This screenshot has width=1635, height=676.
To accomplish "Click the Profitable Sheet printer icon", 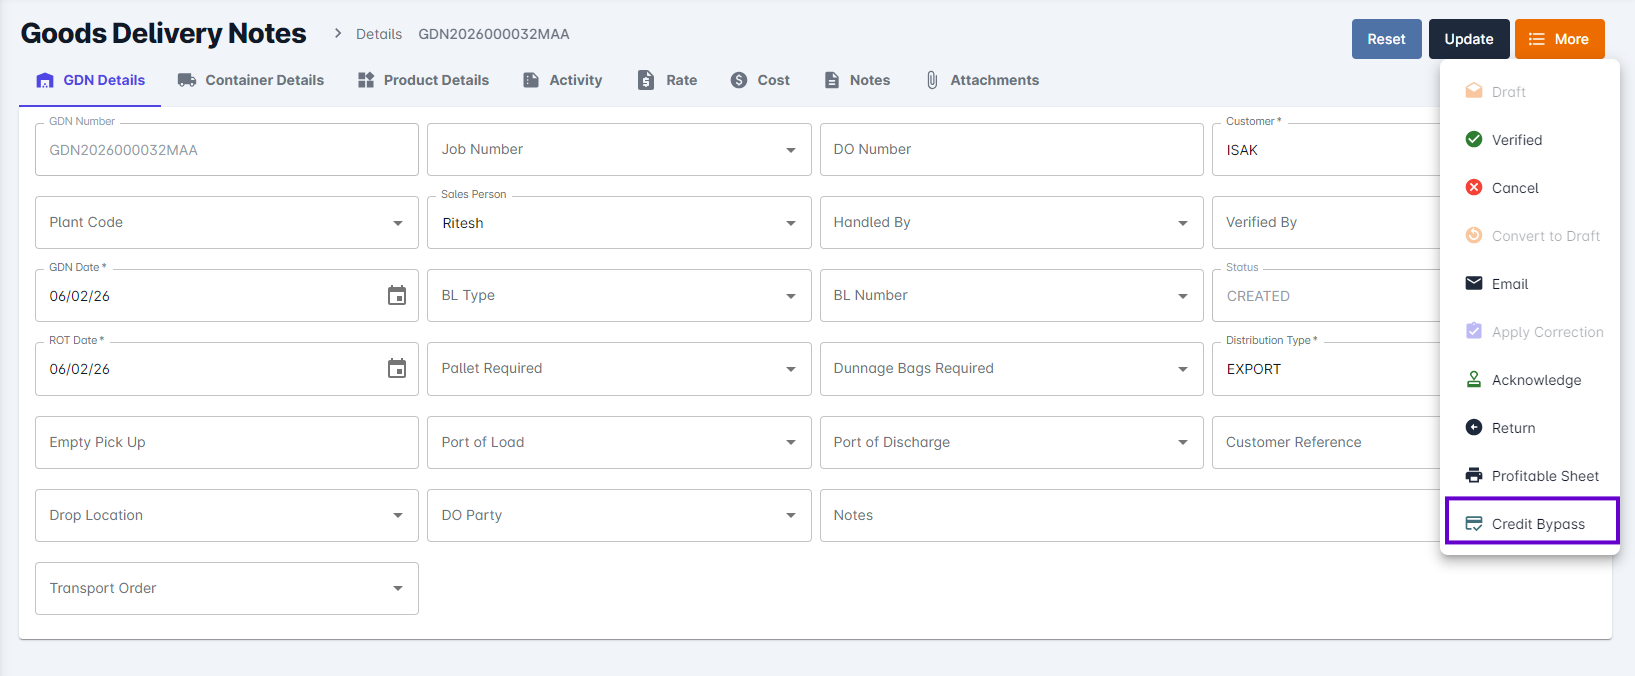I will (1473, 476).
